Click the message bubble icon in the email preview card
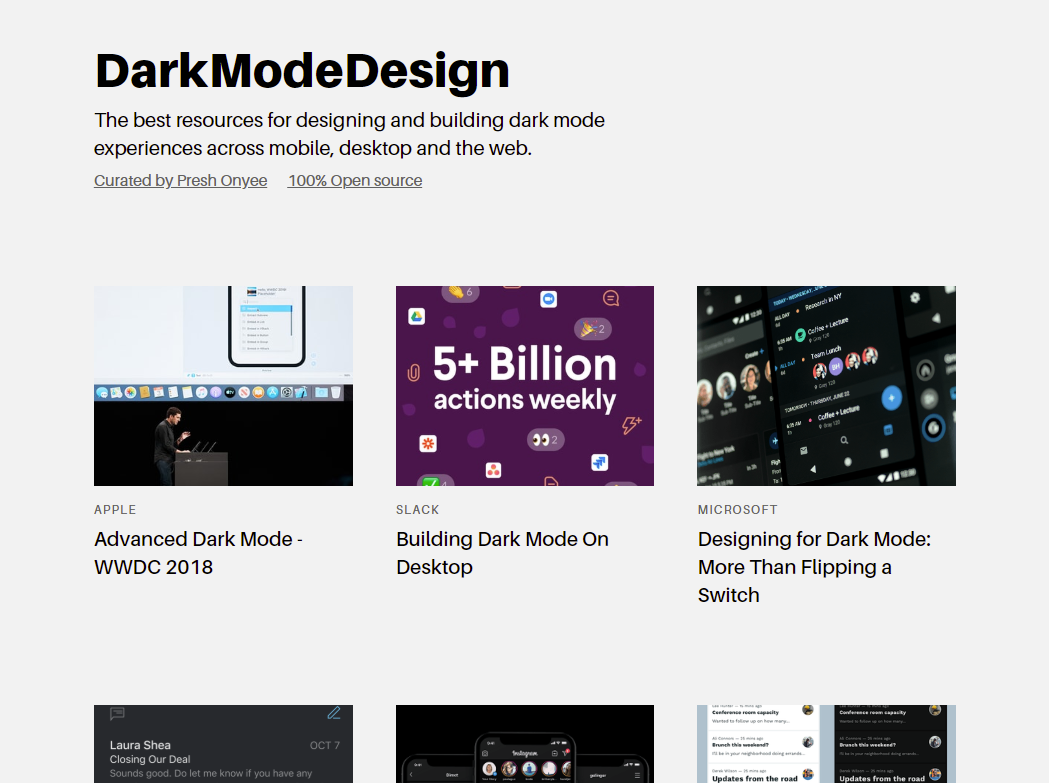Image resolution: width=1049 pixels, height=783 pixels. click(116, 713)
